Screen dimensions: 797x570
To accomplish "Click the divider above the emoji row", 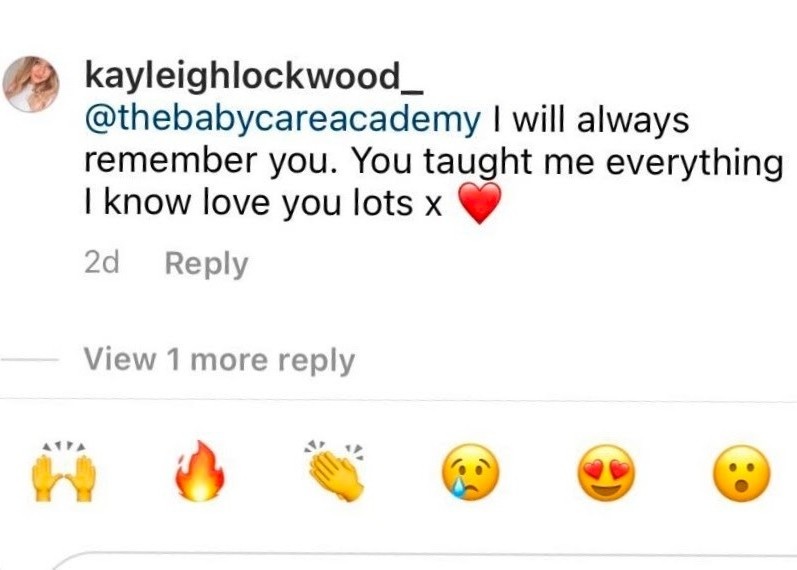I will coord(398,400).
